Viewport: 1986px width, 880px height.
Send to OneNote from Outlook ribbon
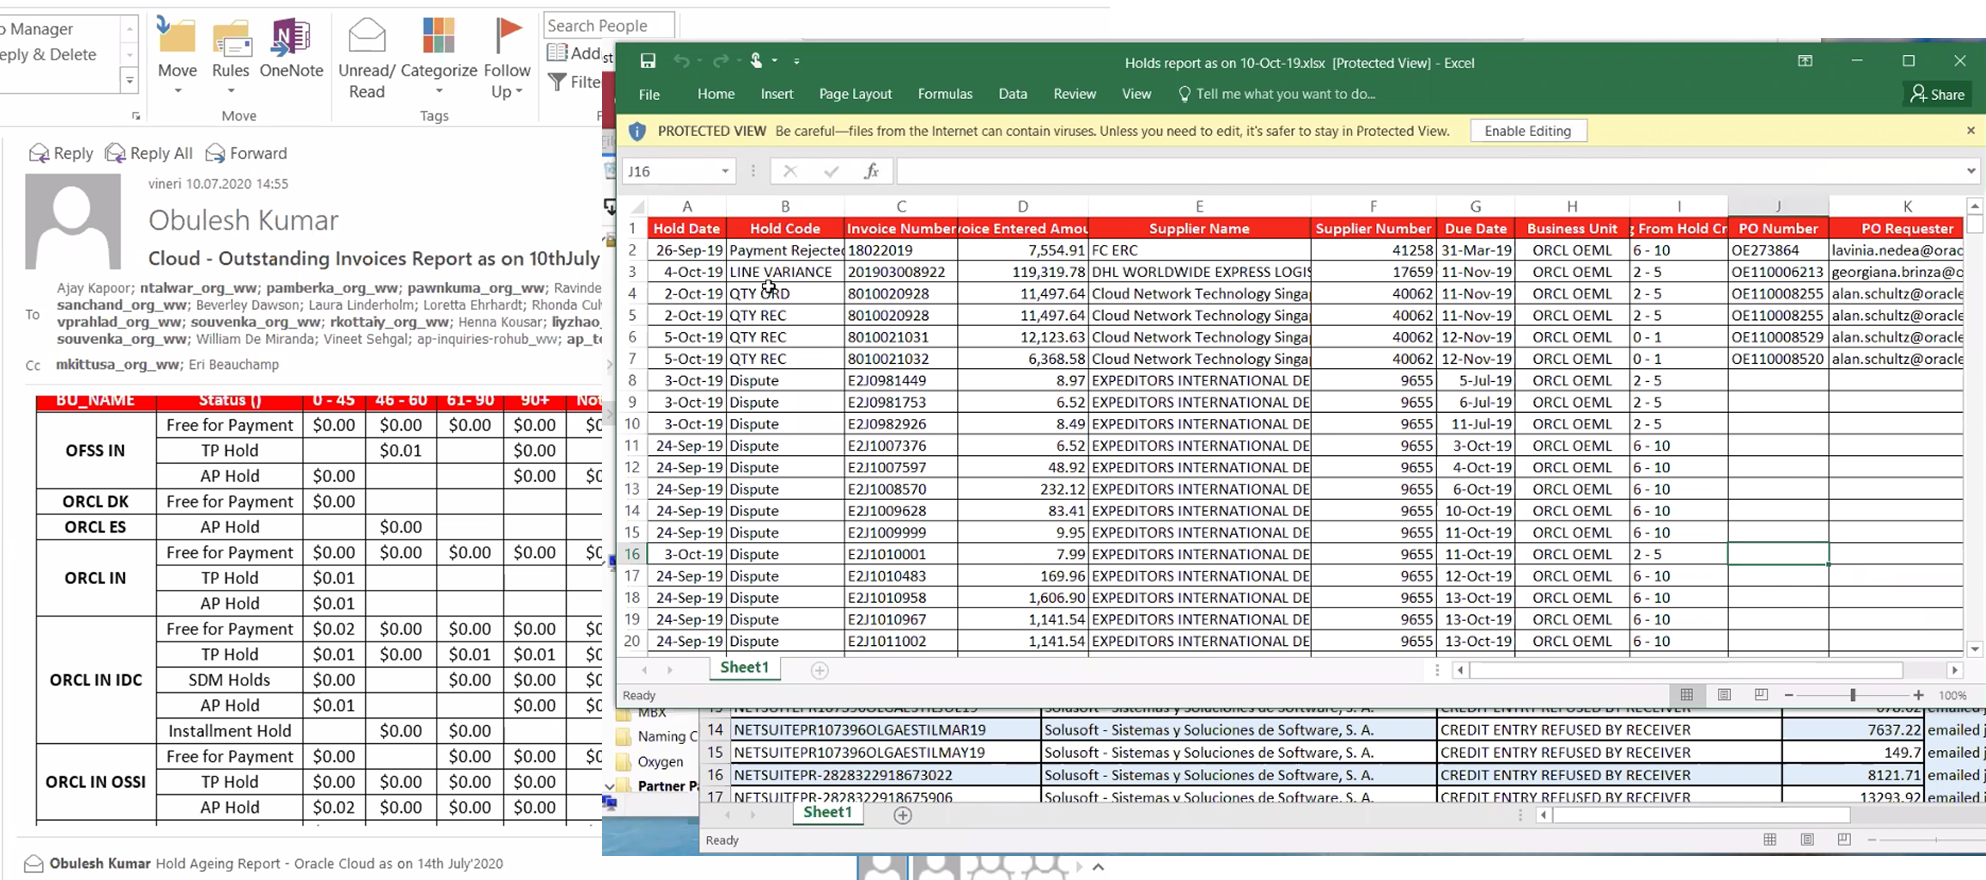(291, 50)
